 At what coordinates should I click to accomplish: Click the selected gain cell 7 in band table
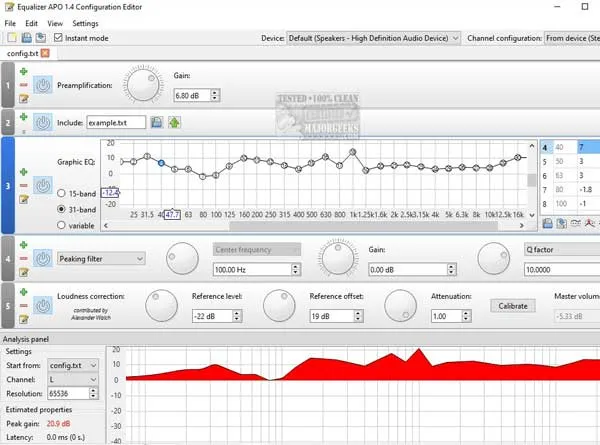point(589,147)
